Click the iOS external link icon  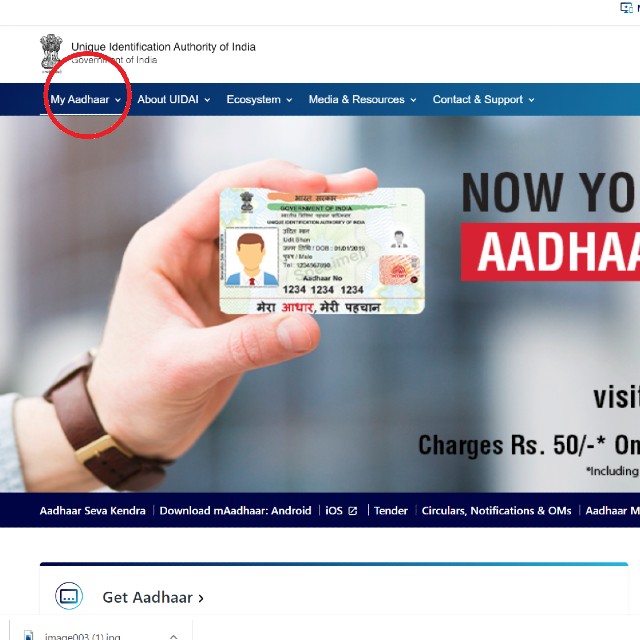353,511
